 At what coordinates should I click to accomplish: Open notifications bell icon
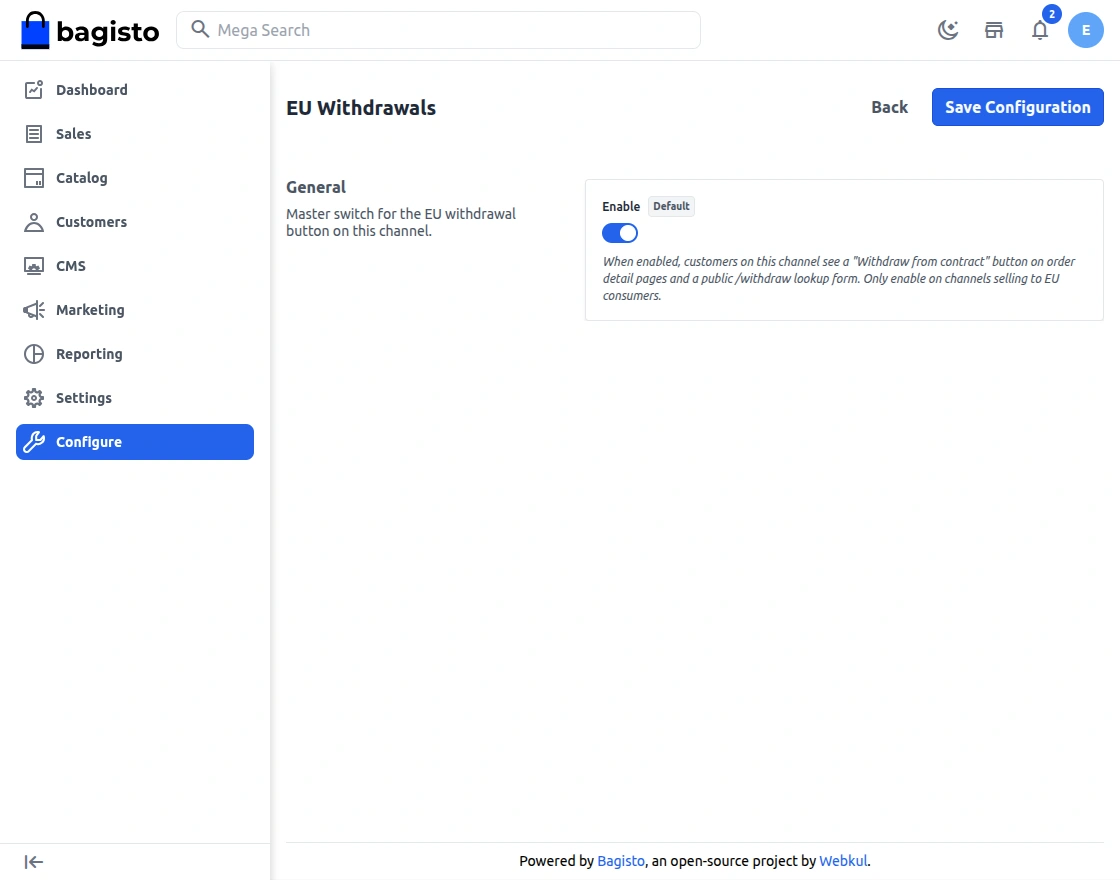tap(1040, 30)
